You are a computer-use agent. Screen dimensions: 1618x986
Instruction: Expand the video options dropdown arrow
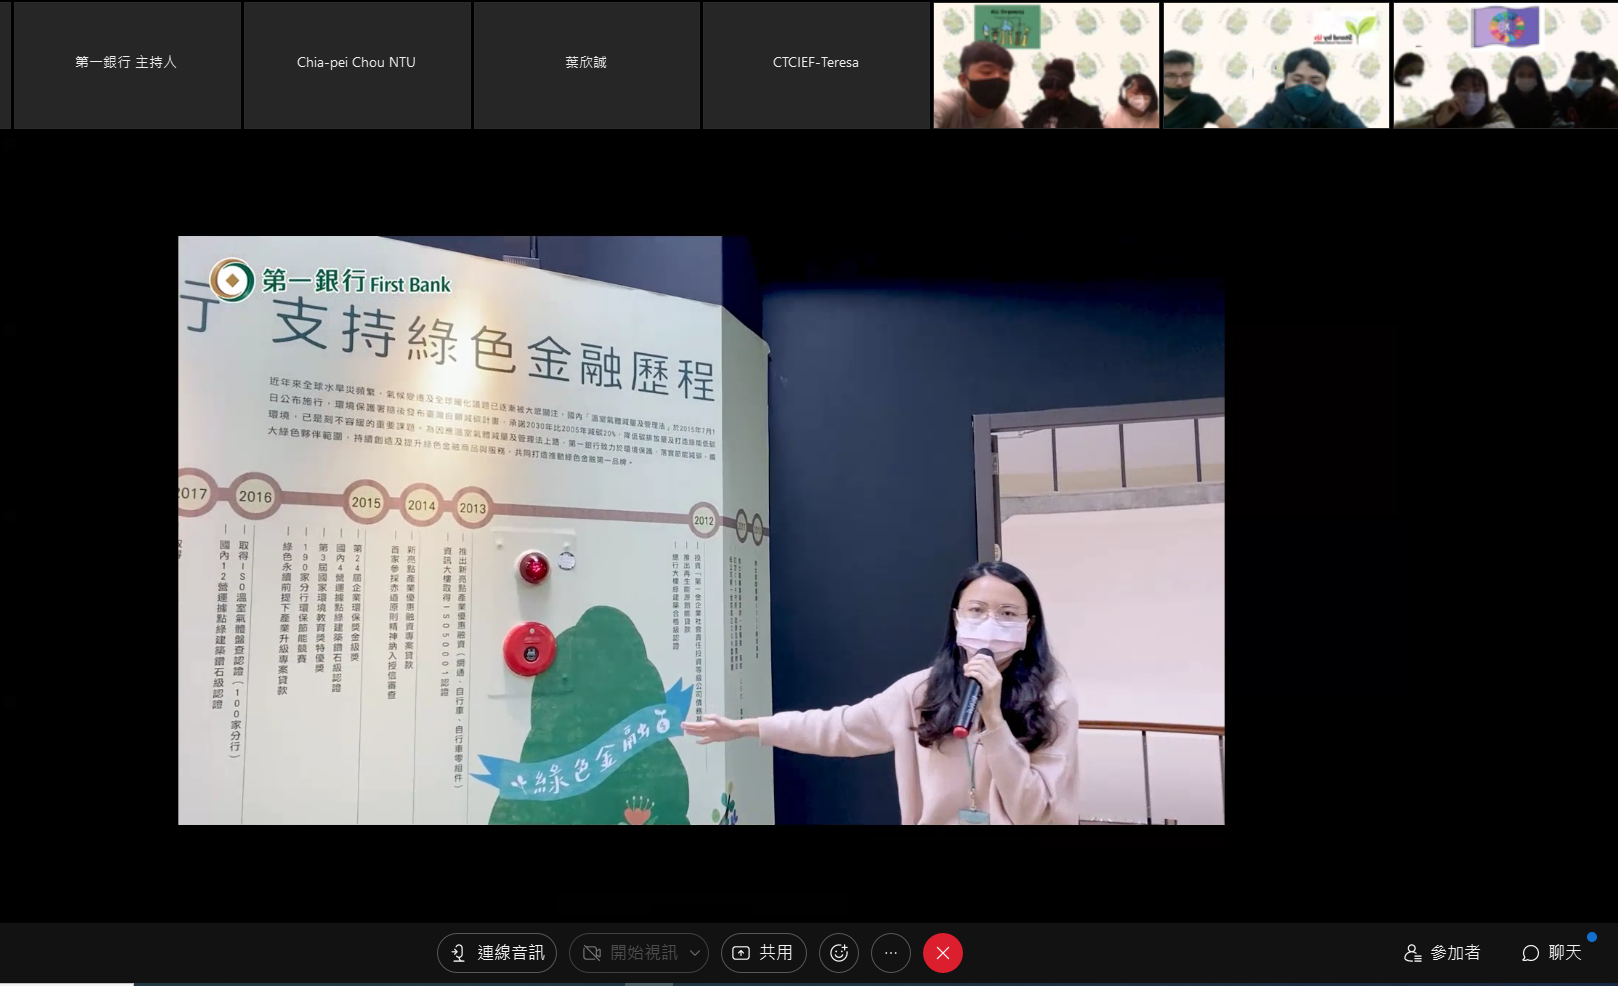(x=695, y=953)
